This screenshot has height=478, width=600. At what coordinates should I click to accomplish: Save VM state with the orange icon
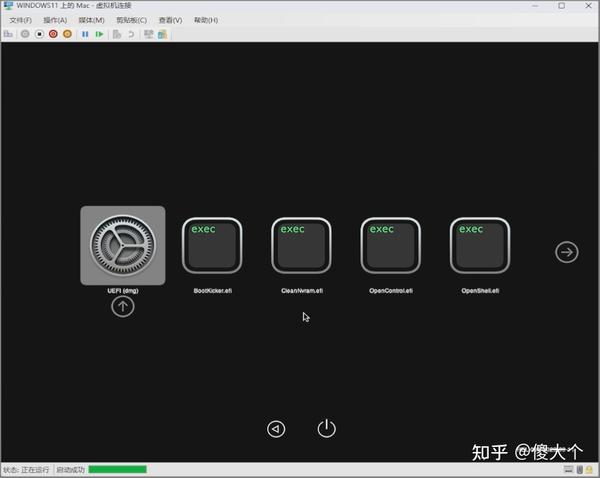(67, 34)
